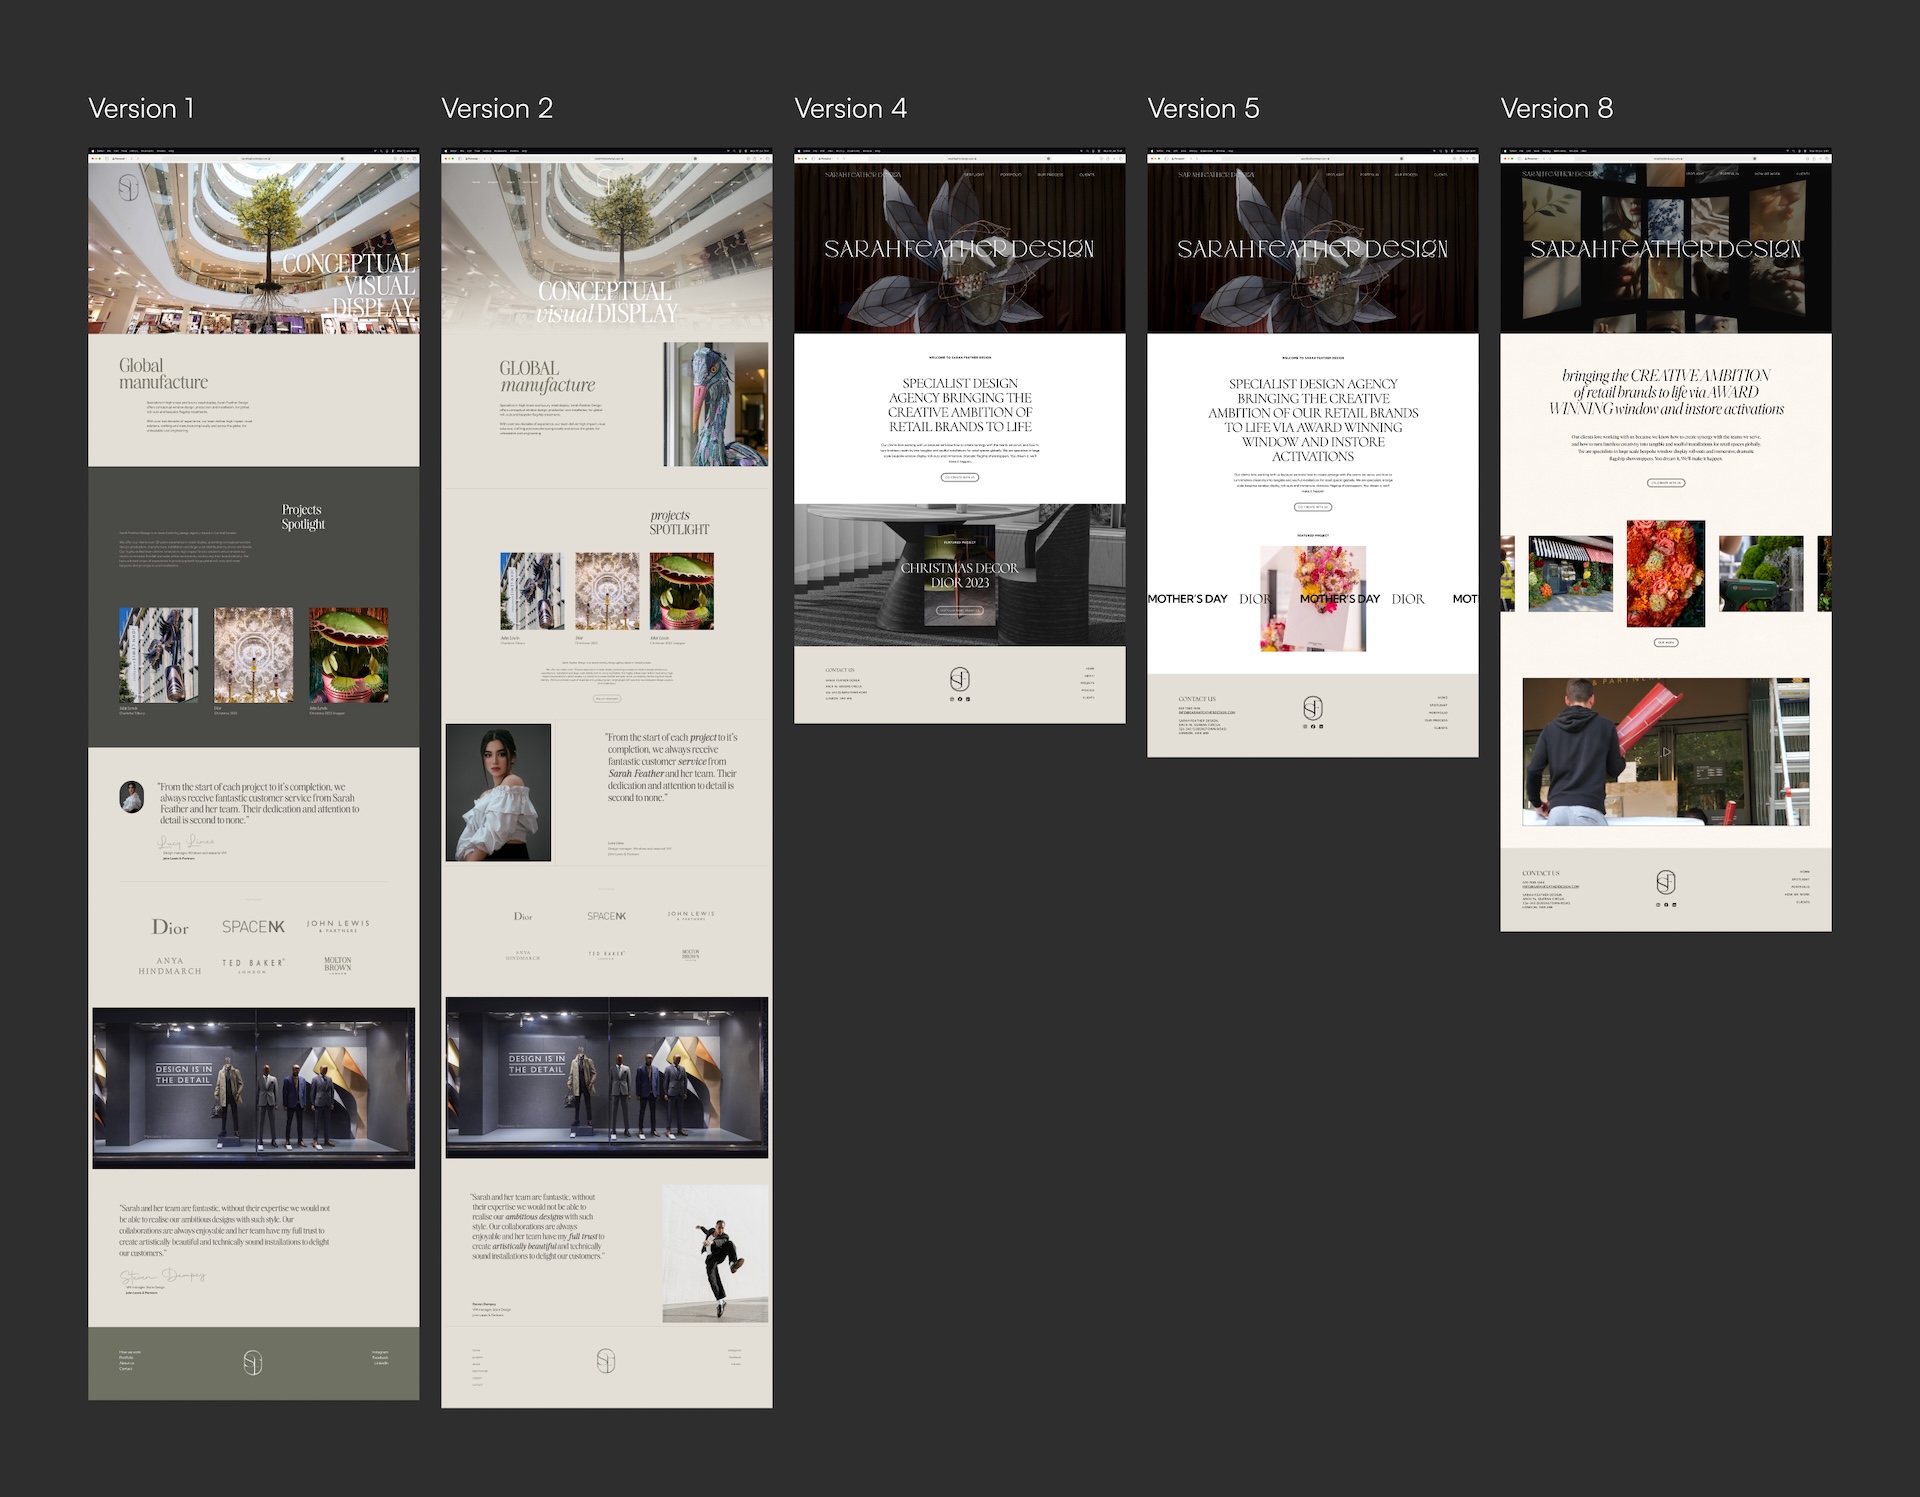The height and width of the screenshot is (1497, 1920).
Task: Click the Sarah Feather monogram logo in Version 1 footer
Action: point(253,1361)
